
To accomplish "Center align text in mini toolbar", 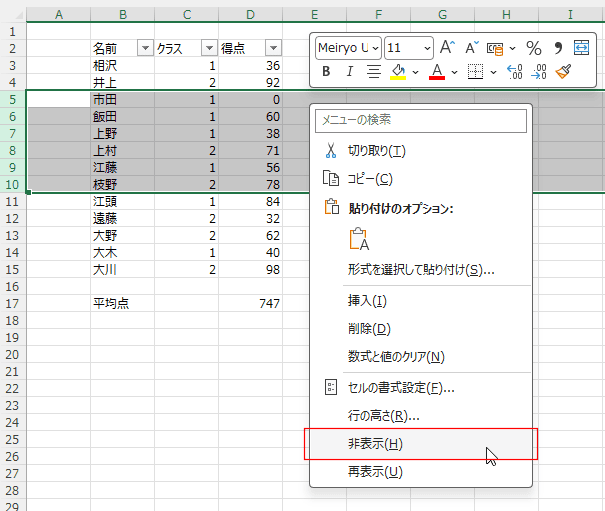I will 373,71.
